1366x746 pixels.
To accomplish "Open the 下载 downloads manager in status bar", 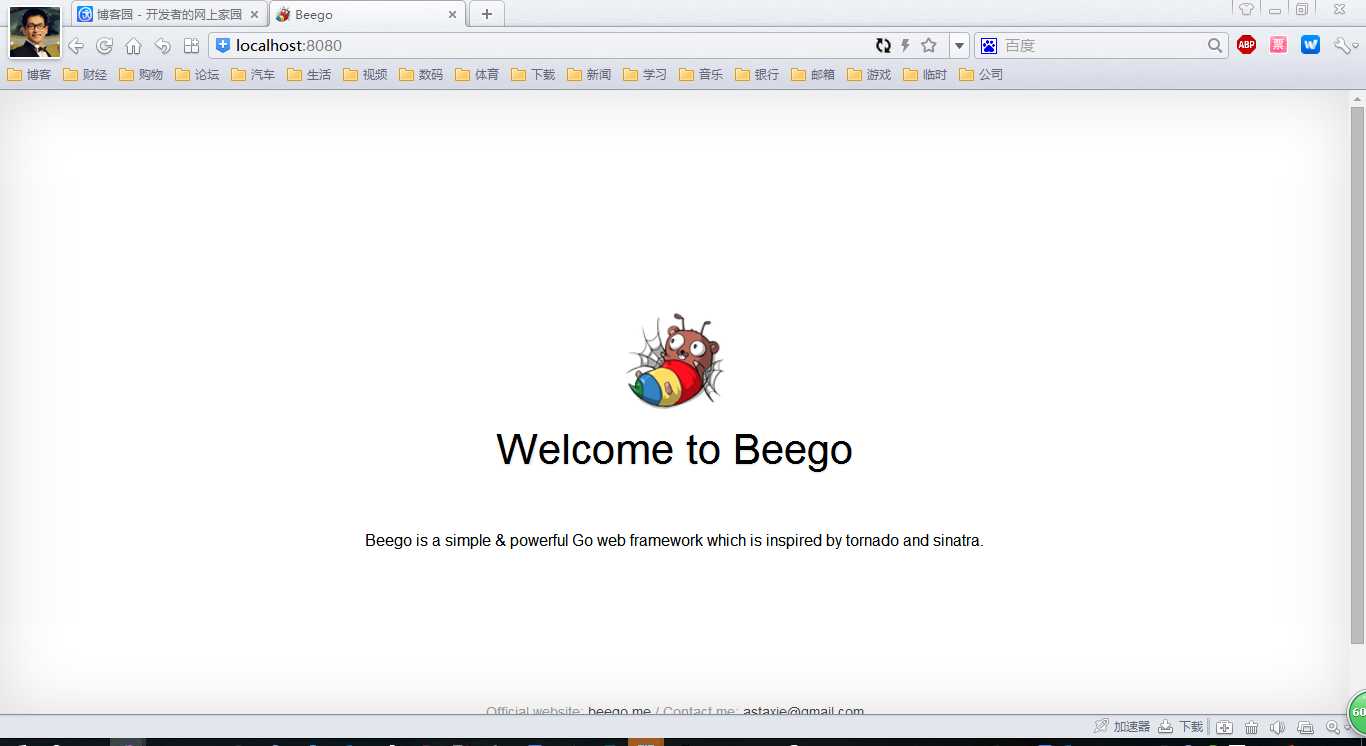I will 1181,727.
